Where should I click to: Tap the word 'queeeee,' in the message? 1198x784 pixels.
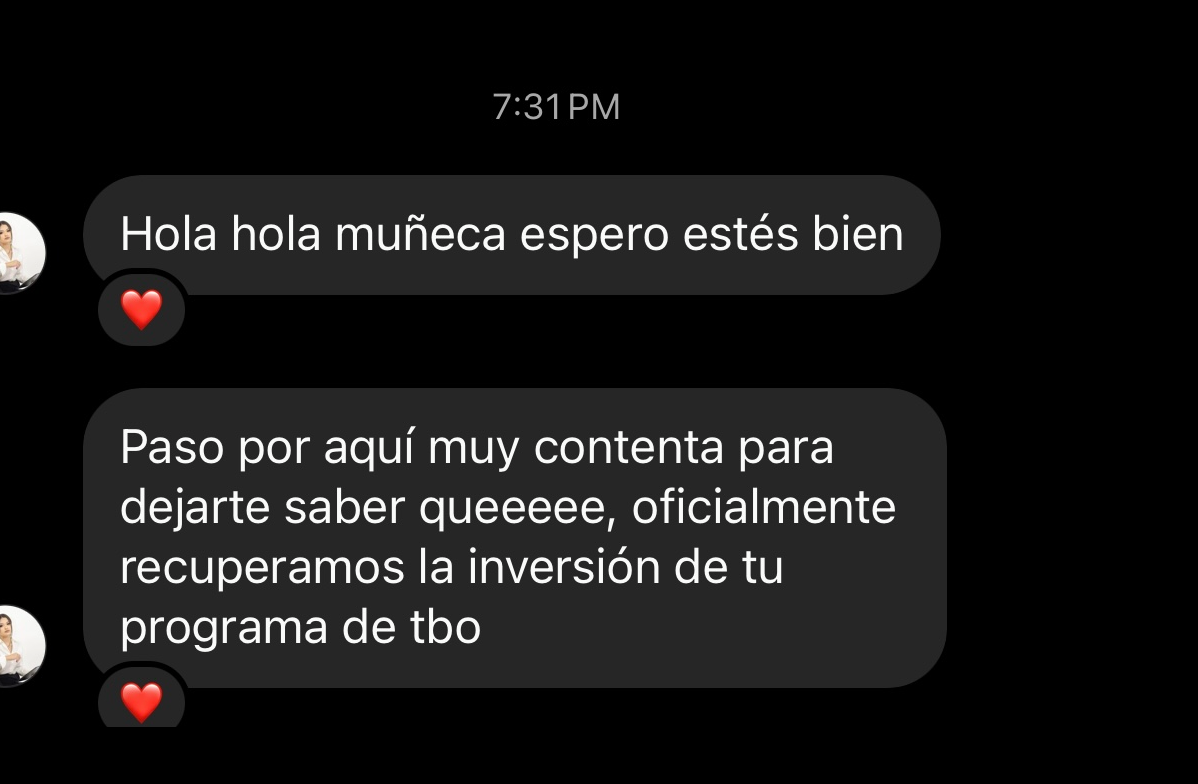coord(518,509)
